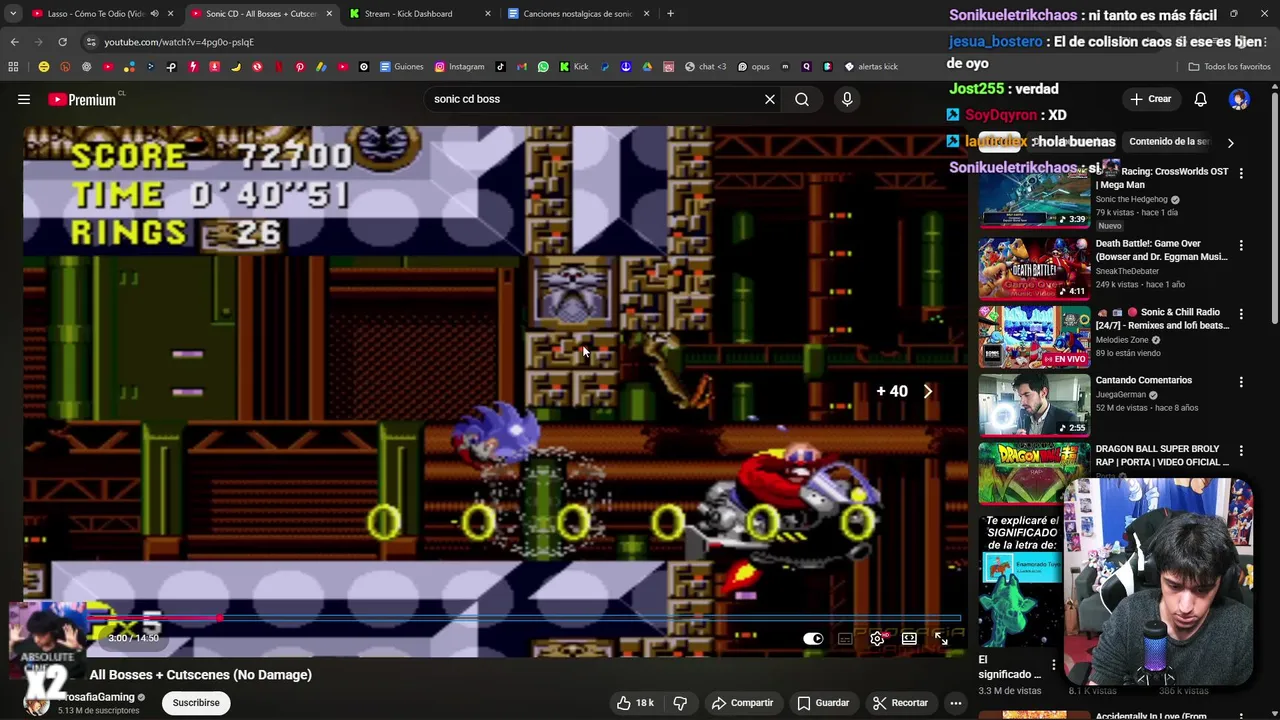The image size is (1280, 720).
Task: Open the Todos los favoritos folder
Action: point(1229,67)
